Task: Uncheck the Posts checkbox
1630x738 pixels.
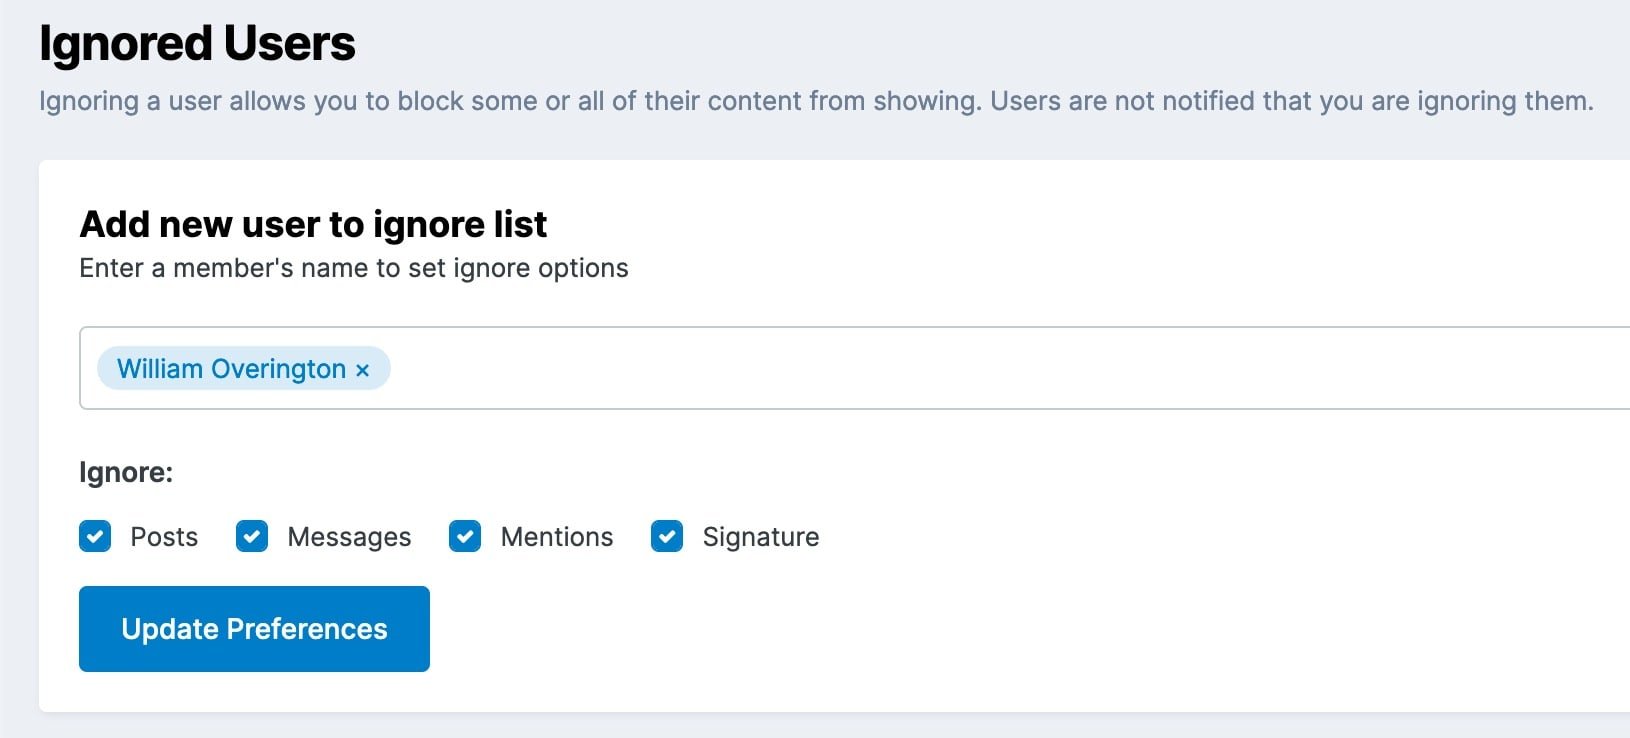Action: pos(95,537)
